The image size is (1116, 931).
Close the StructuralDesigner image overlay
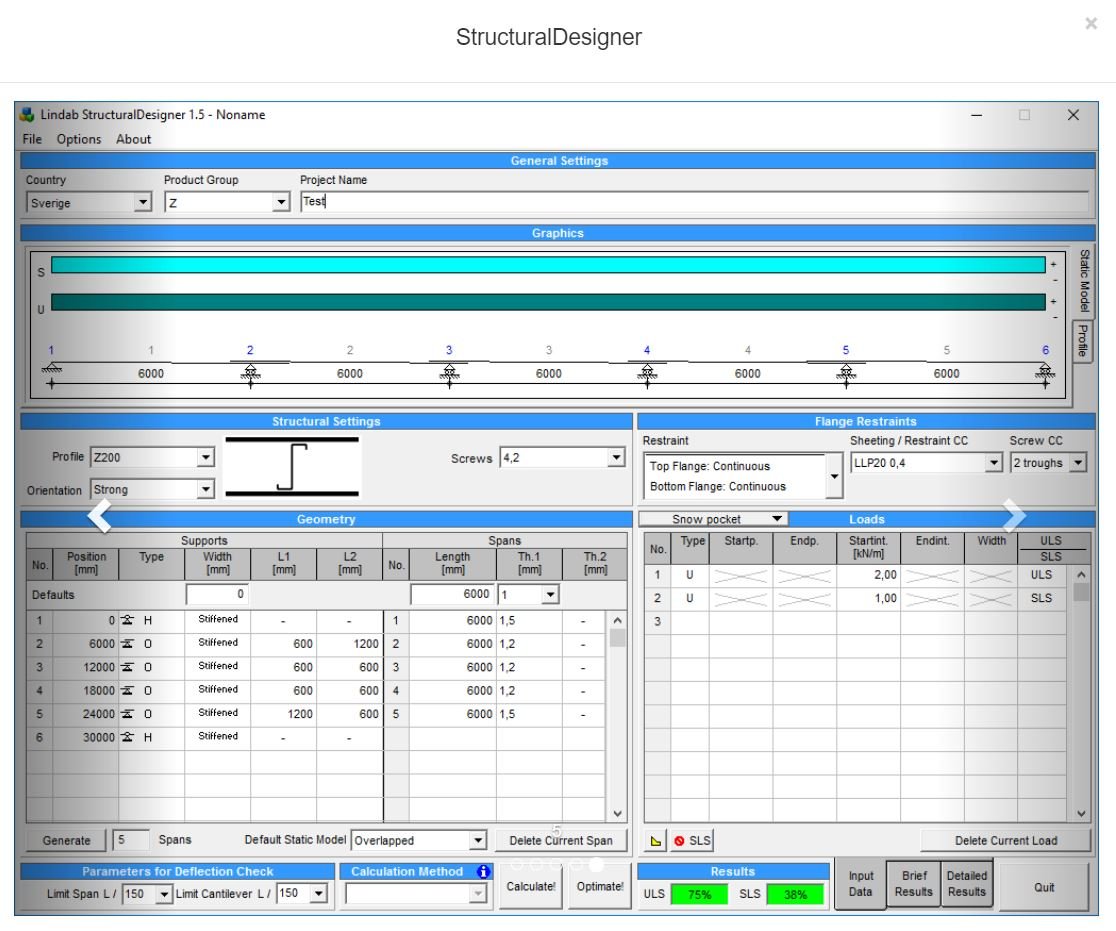(x=1091, y=24)
